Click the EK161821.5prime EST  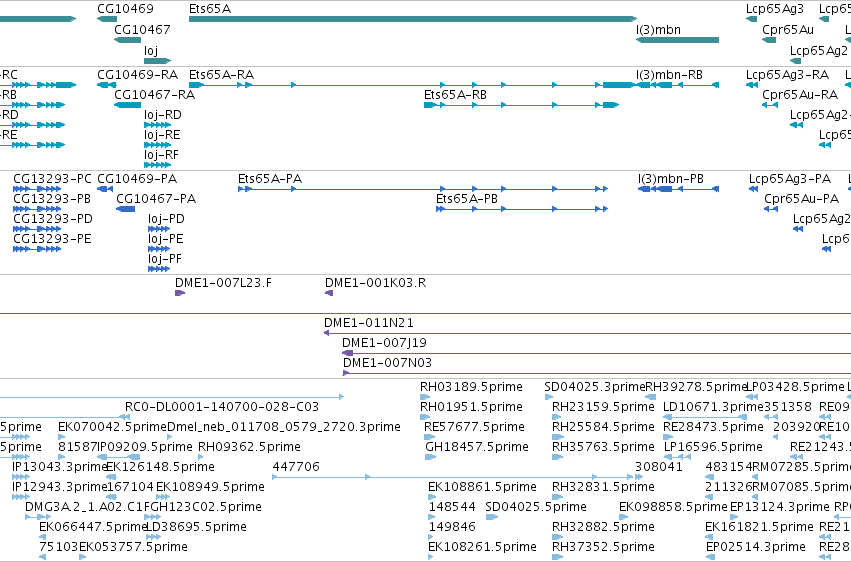coord(711,538)
